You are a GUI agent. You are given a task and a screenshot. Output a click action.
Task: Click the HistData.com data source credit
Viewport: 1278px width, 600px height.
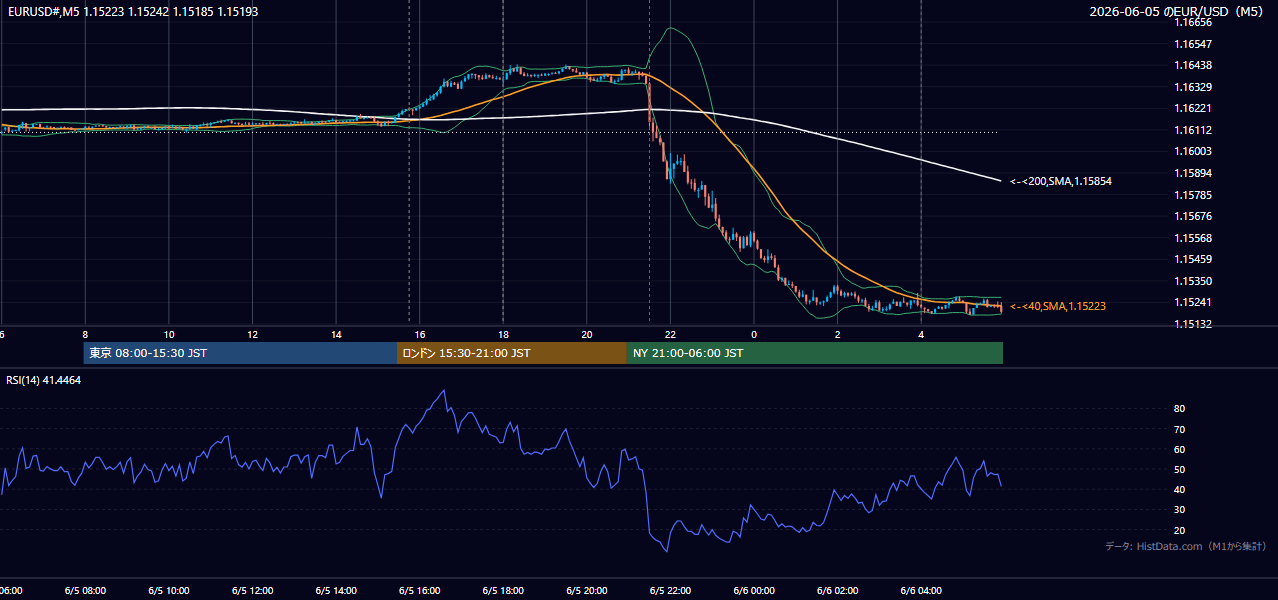tap(1186, 546)
